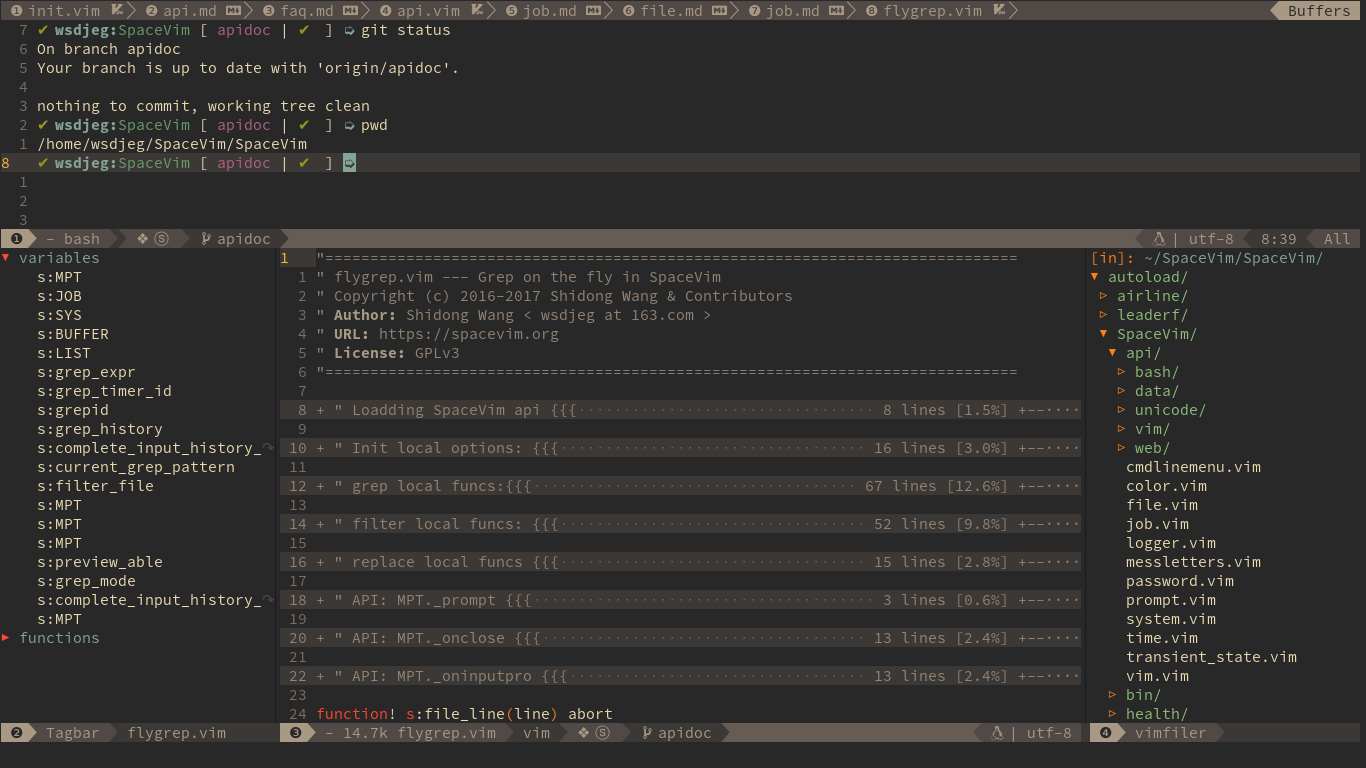Click the 8:39 cursor position indicator

pyautogui.click(x=1278, y=239)
